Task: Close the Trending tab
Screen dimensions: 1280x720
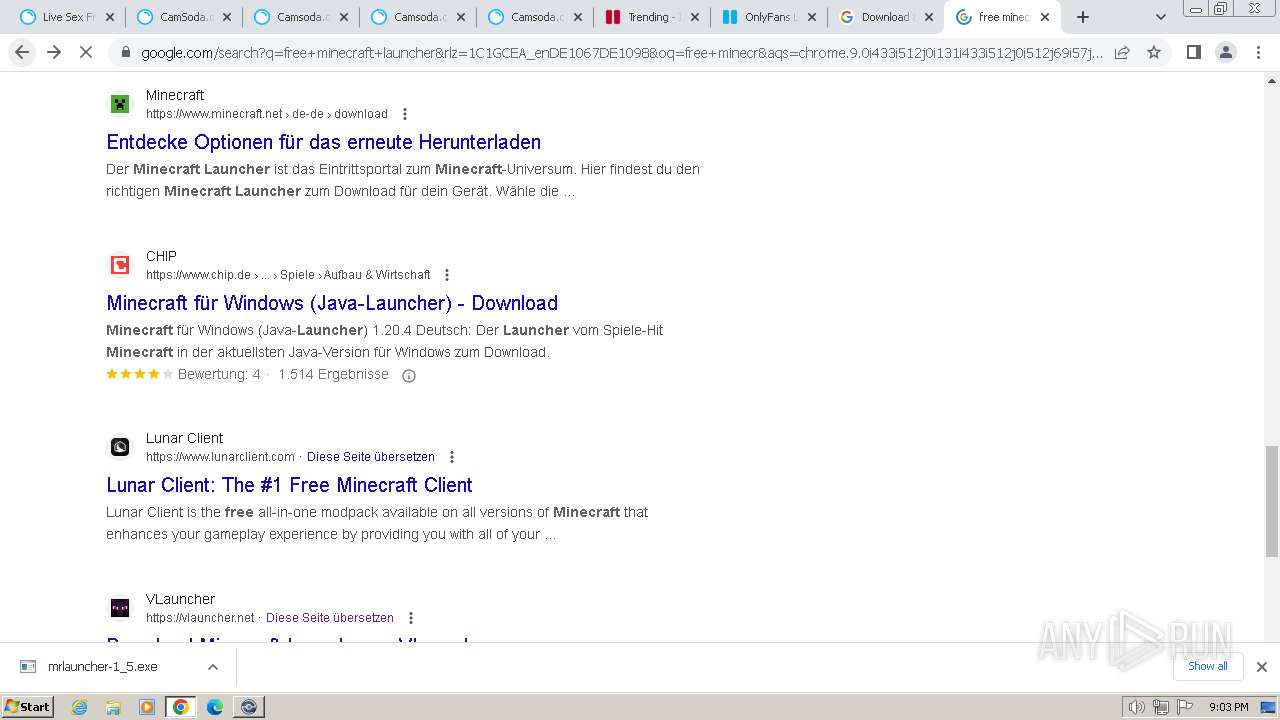Action: (x=693, y=17)
